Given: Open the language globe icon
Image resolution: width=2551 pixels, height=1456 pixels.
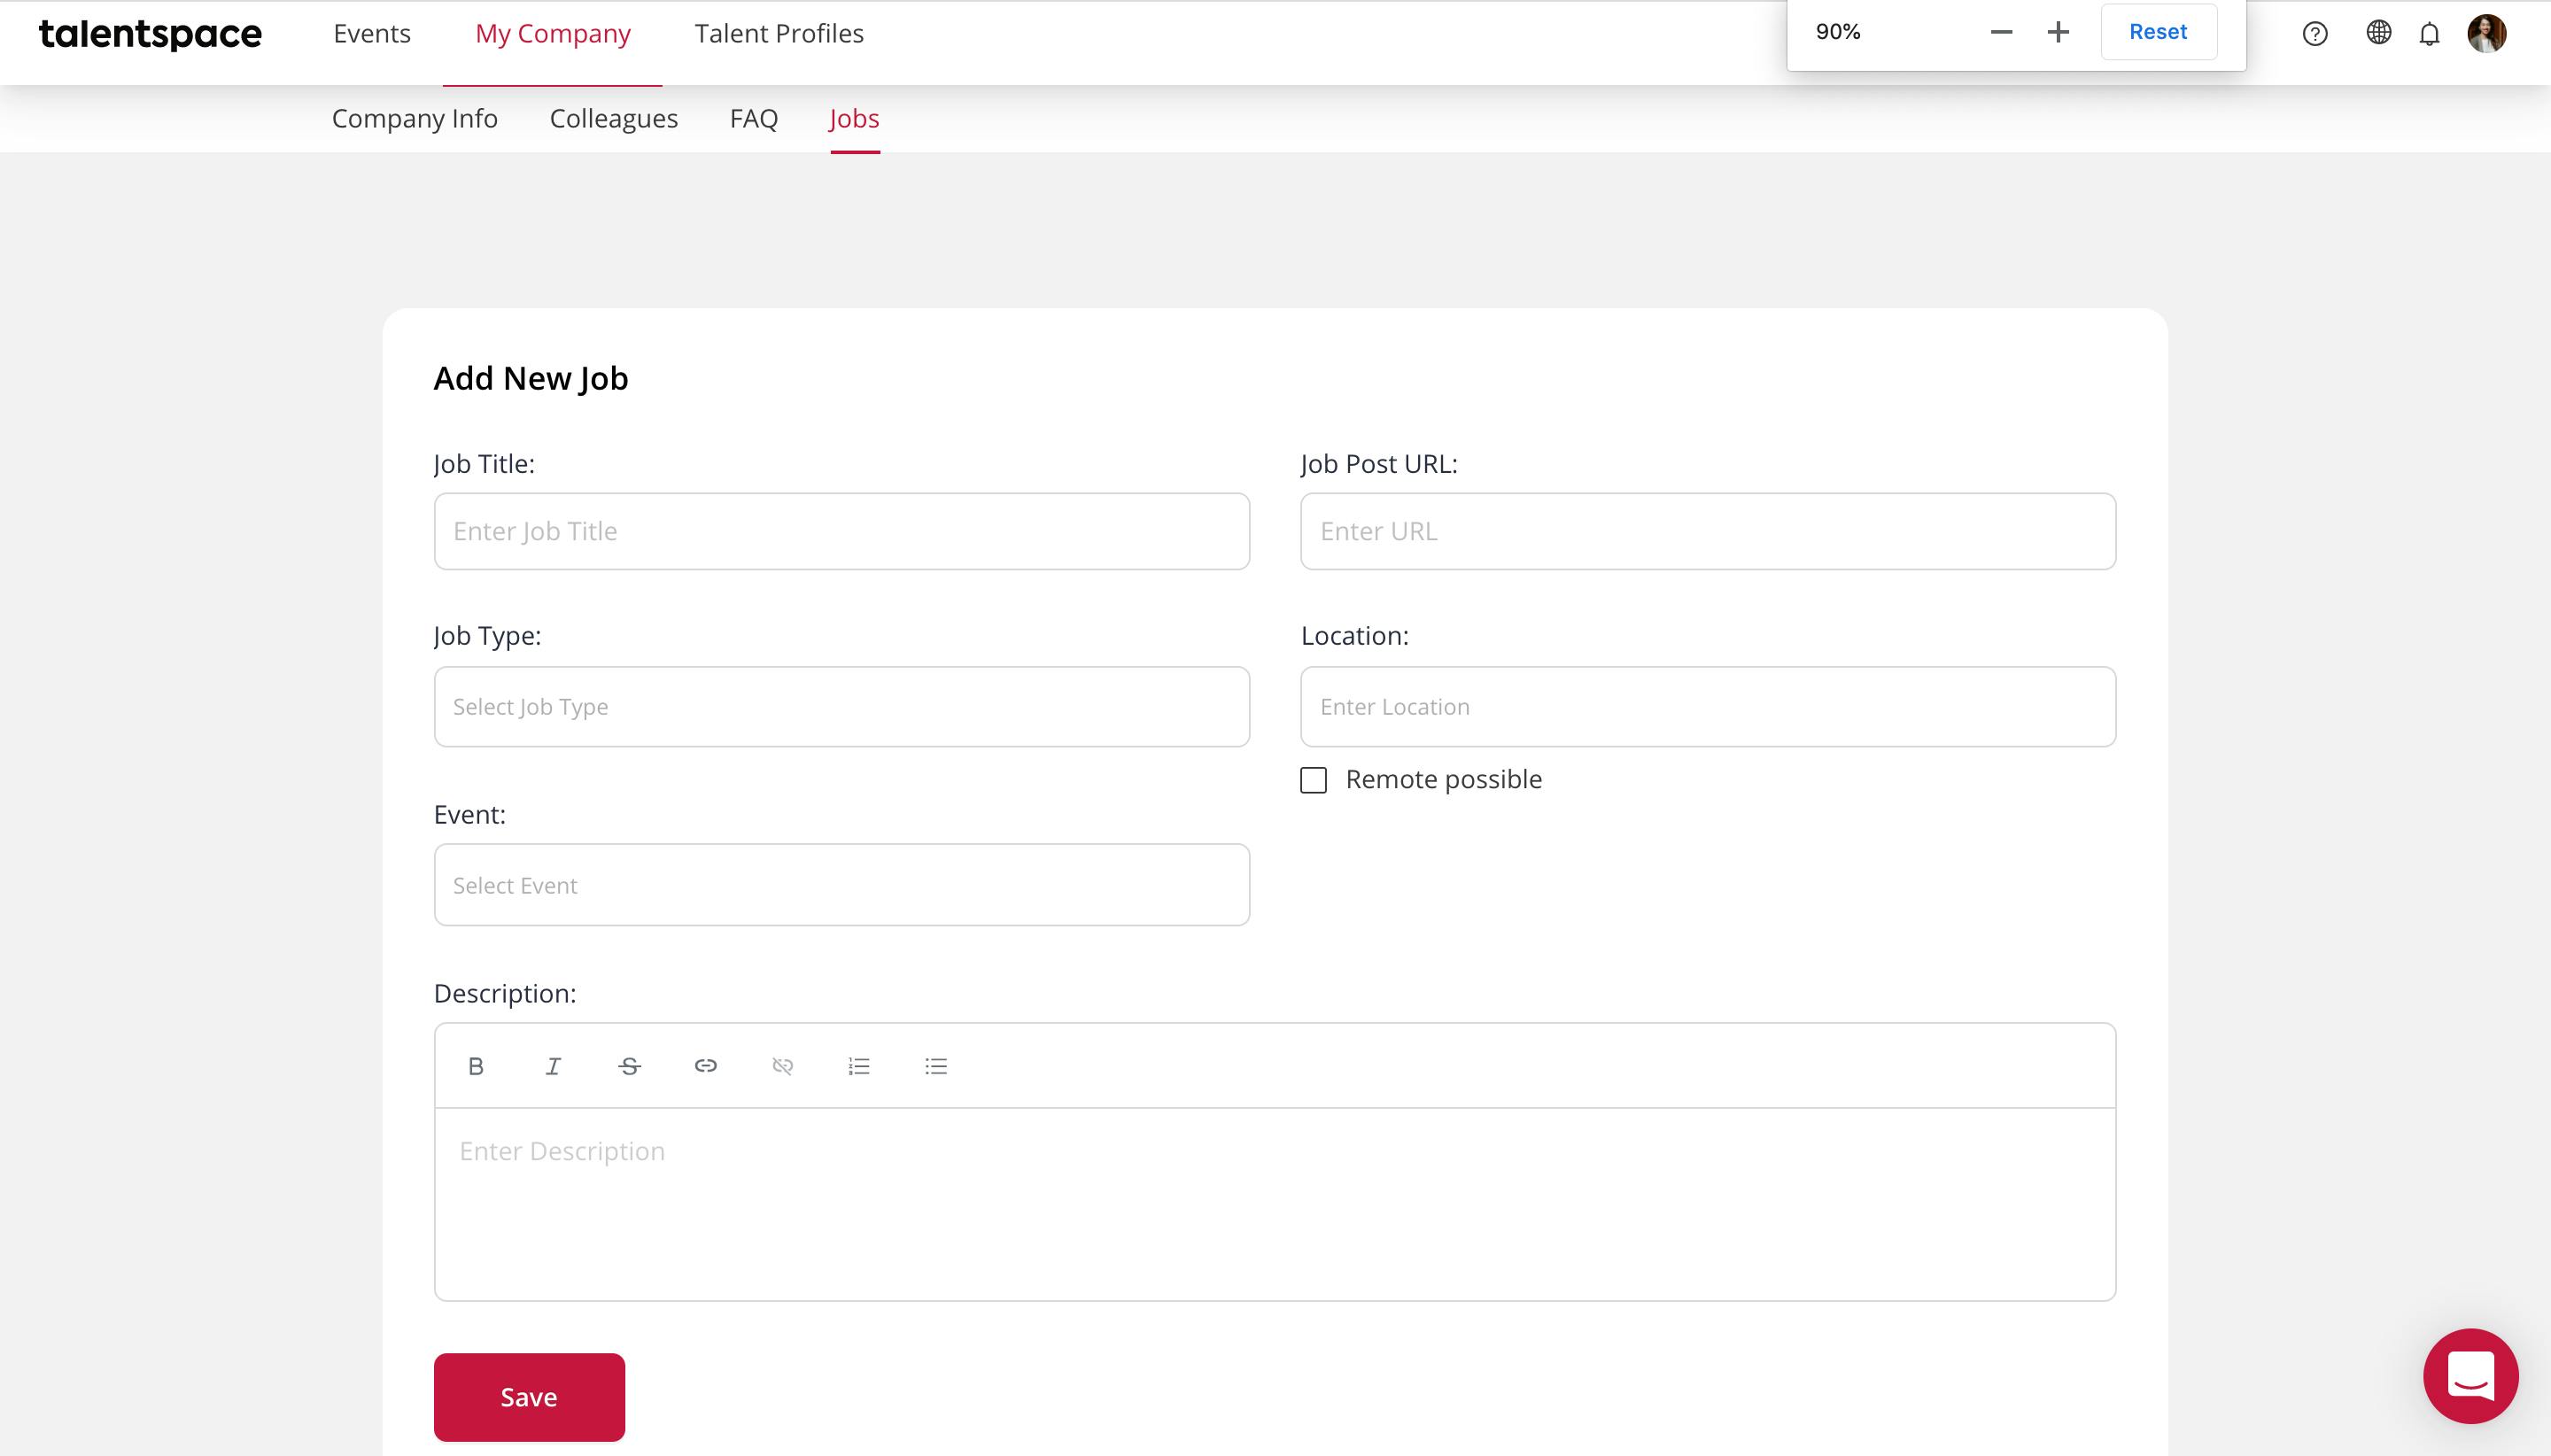Looking at the screenshot, I should coord(2379,33).
